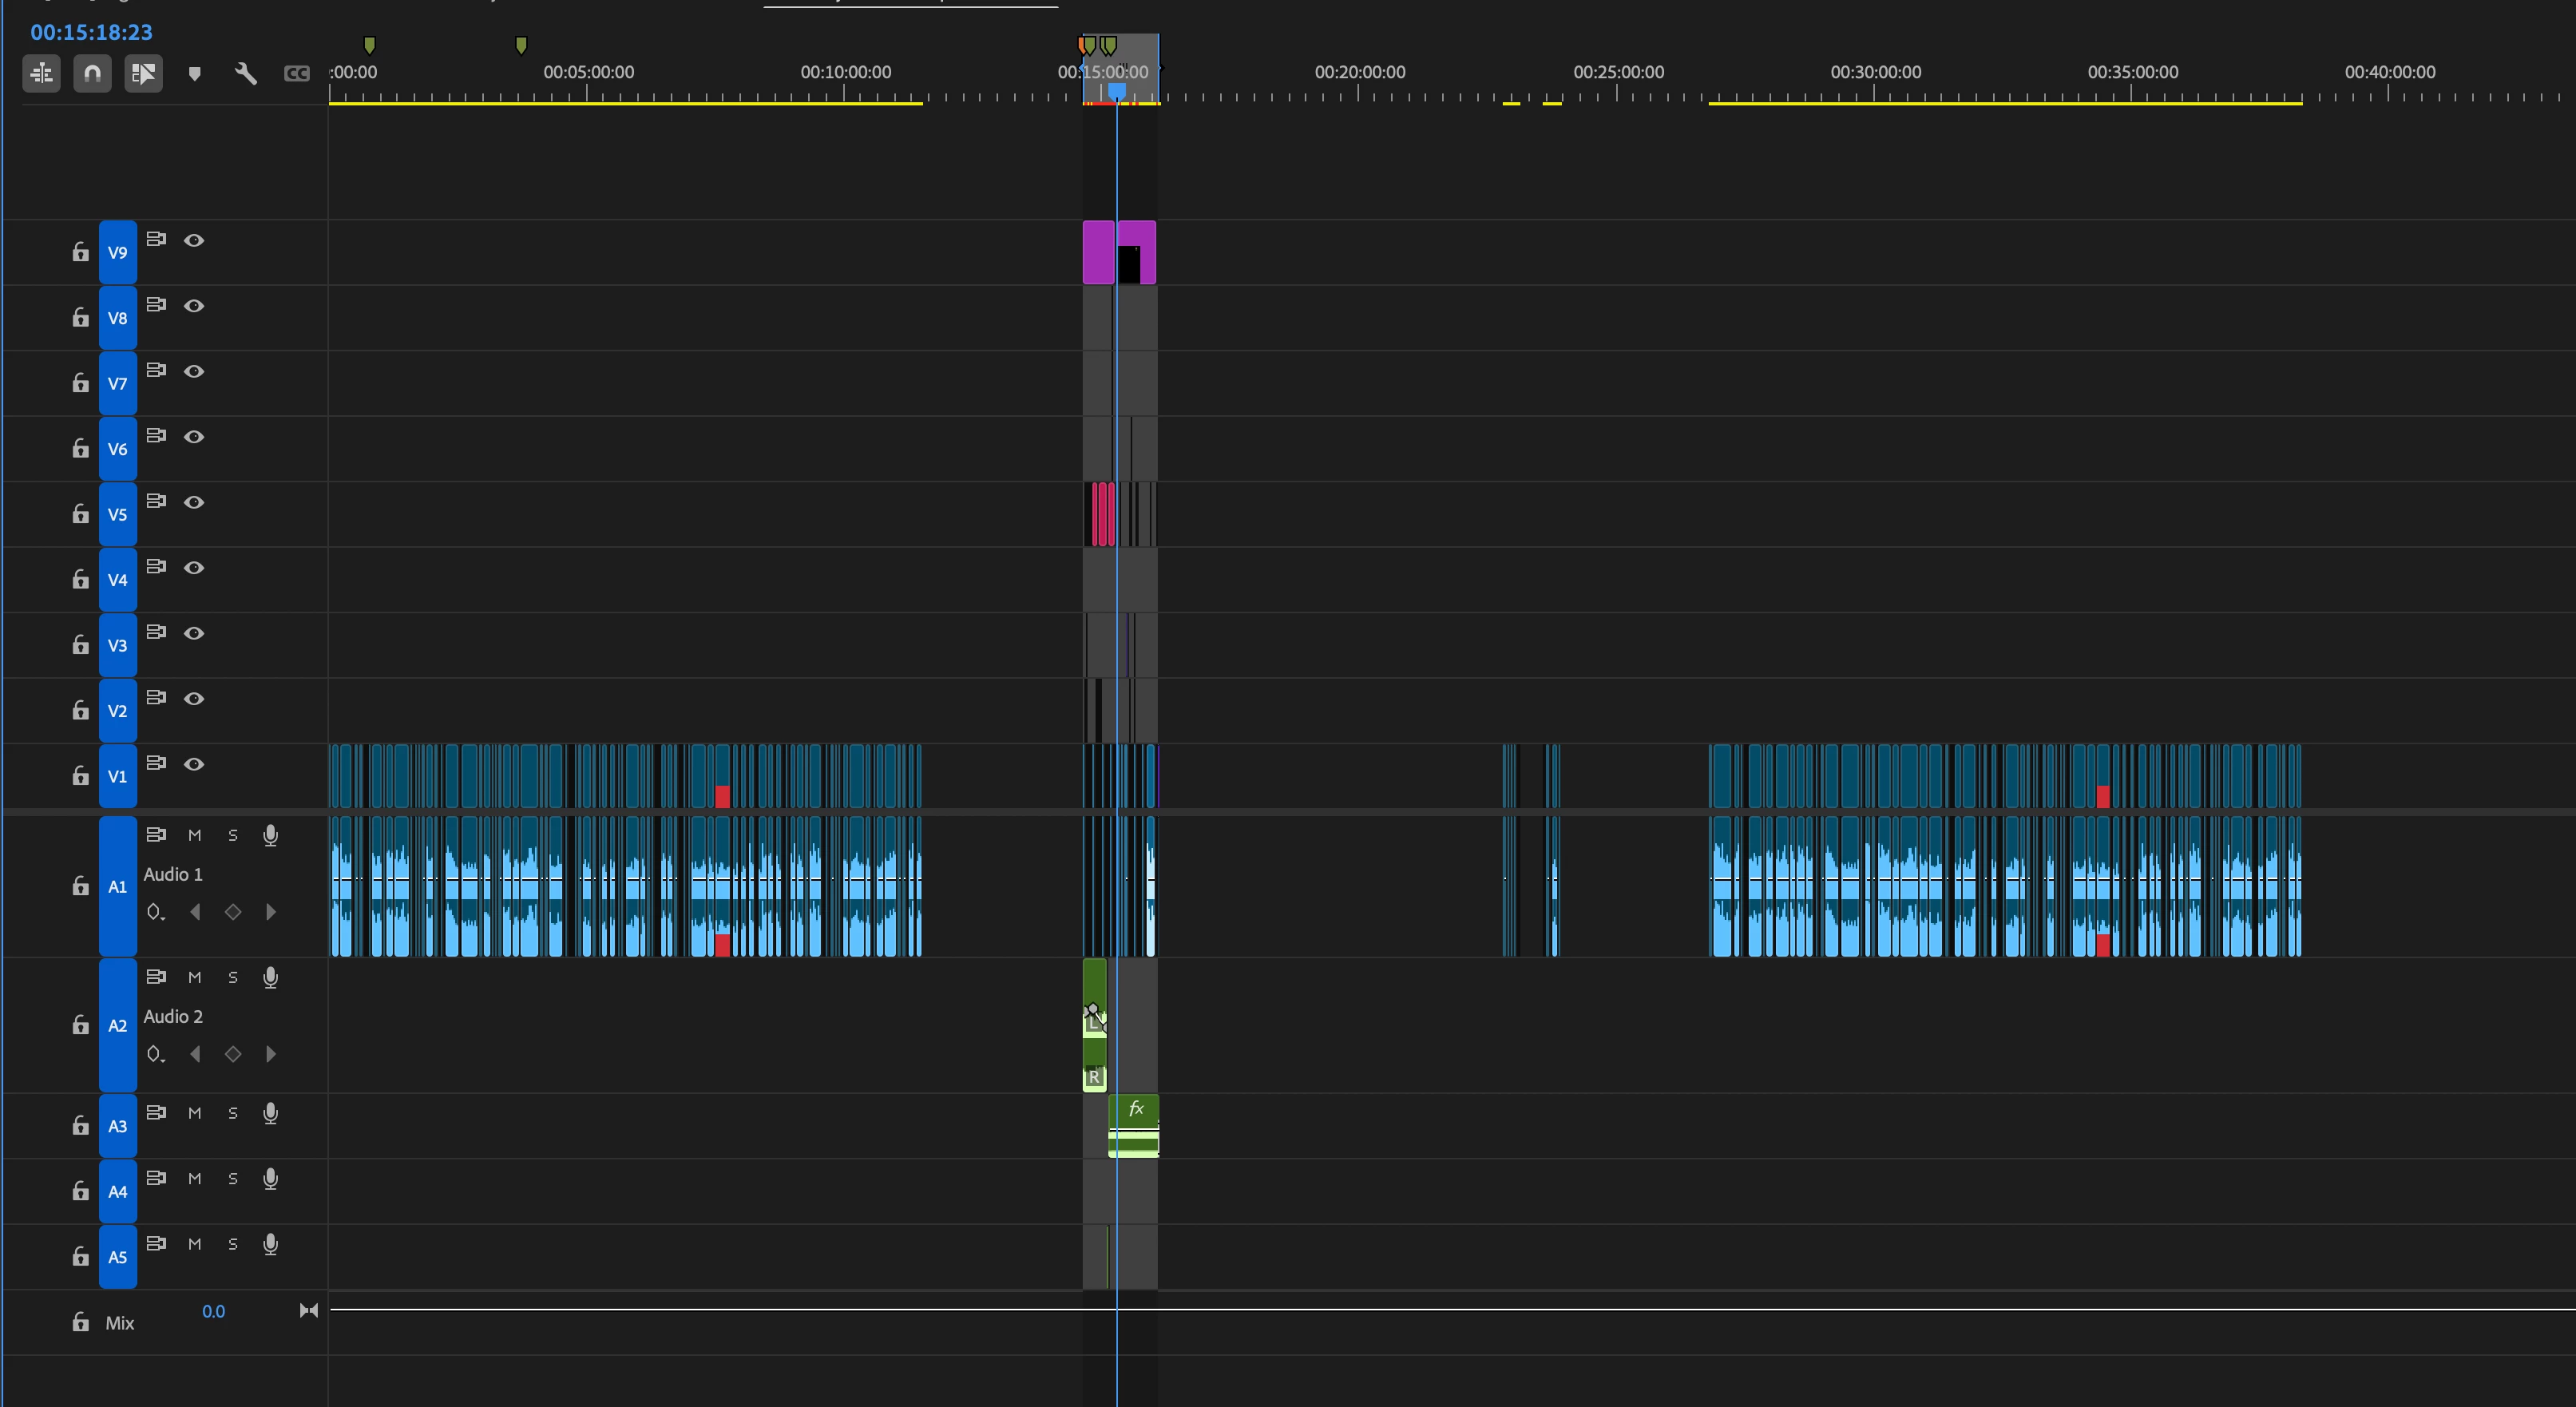
Task: Click the CC captions track options icon
Action: tap(297, 73)
